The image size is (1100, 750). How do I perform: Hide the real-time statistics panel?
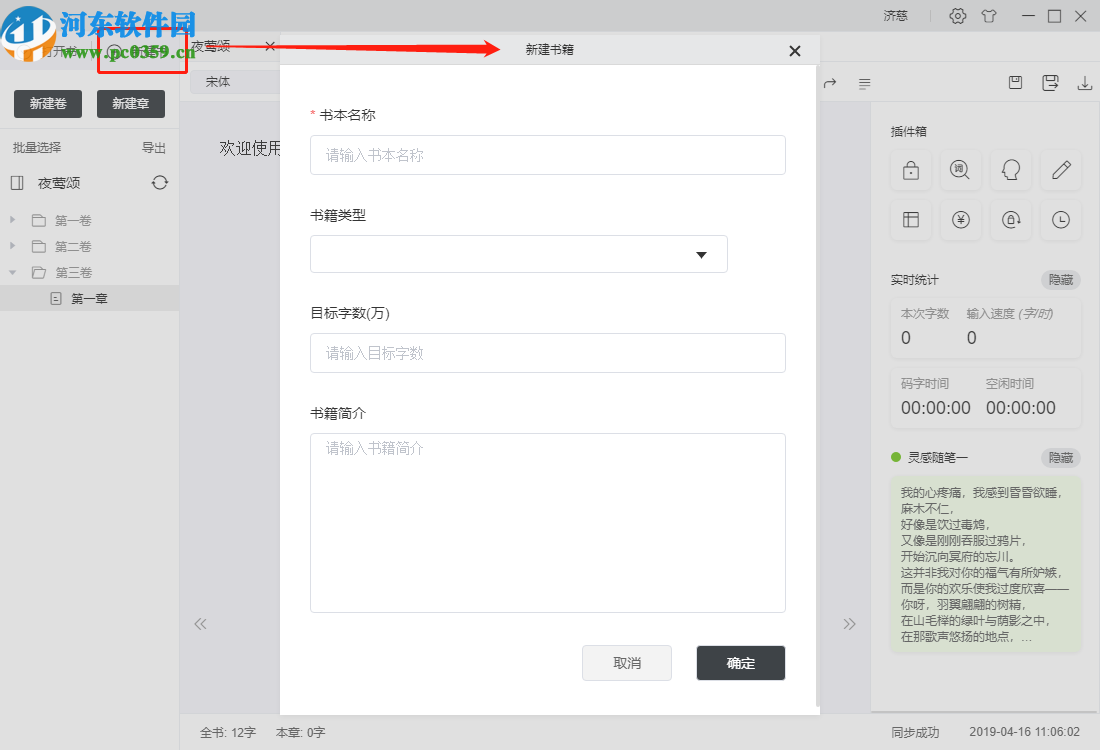1060,280
